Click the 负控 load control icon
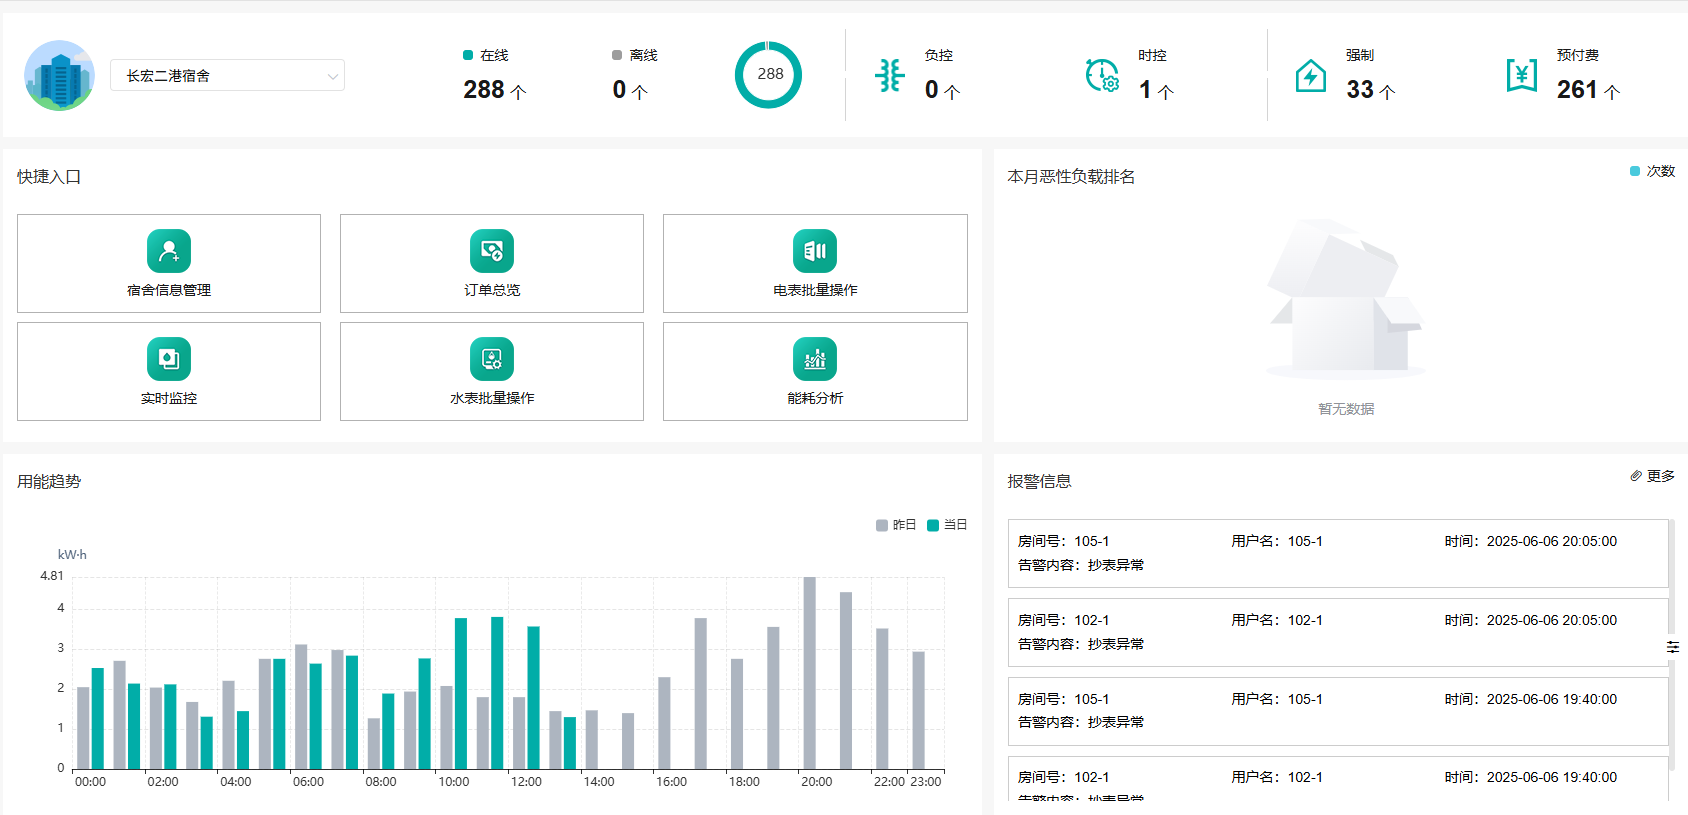The image size is (1688, 815). 889,75
